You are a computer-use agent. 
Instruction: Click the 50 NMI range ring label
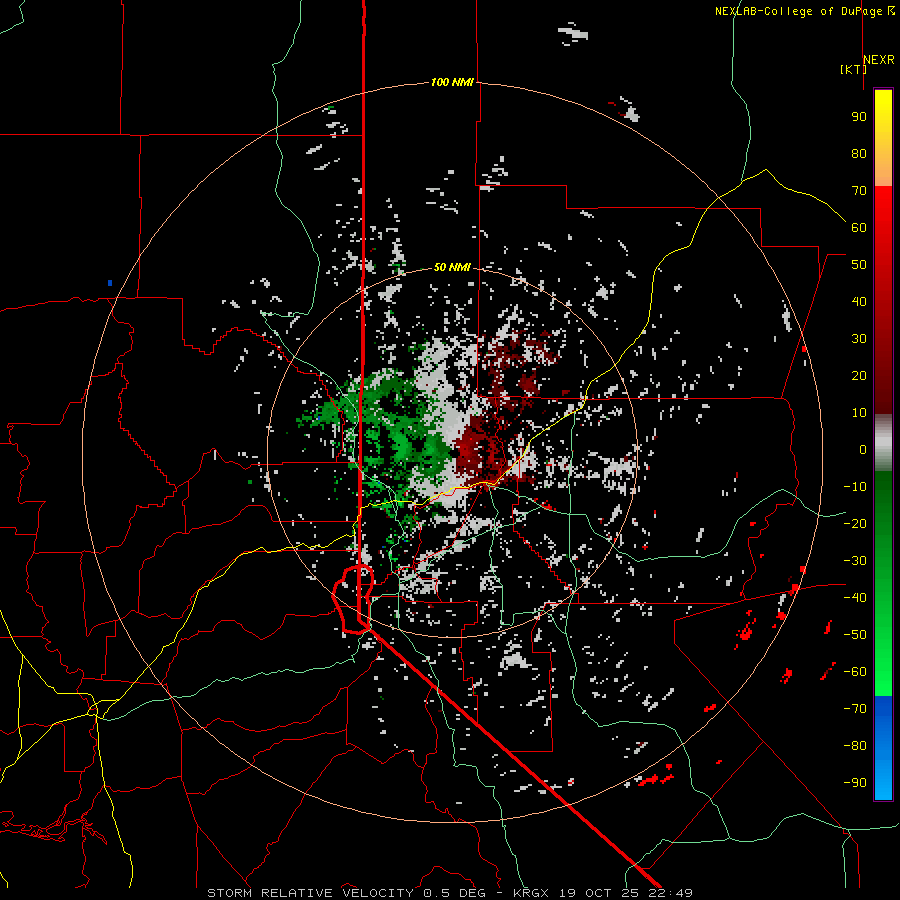tap(452, 267)
